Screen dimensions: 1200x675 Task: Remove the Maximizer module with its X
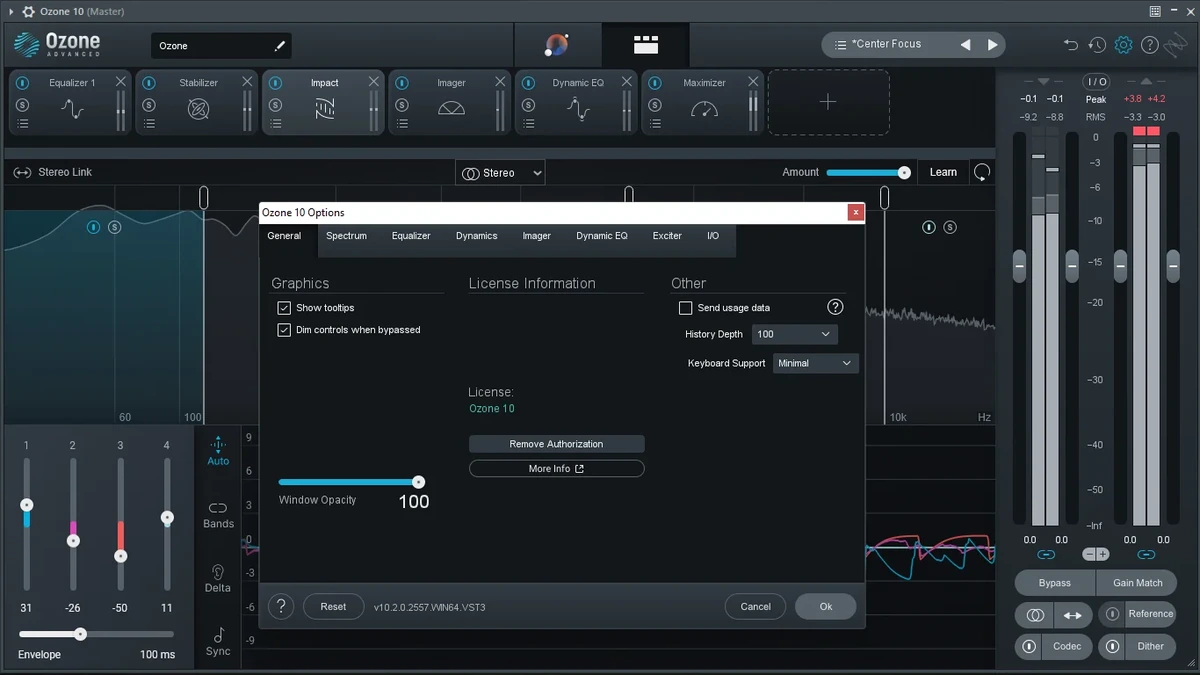pos(753,82)
